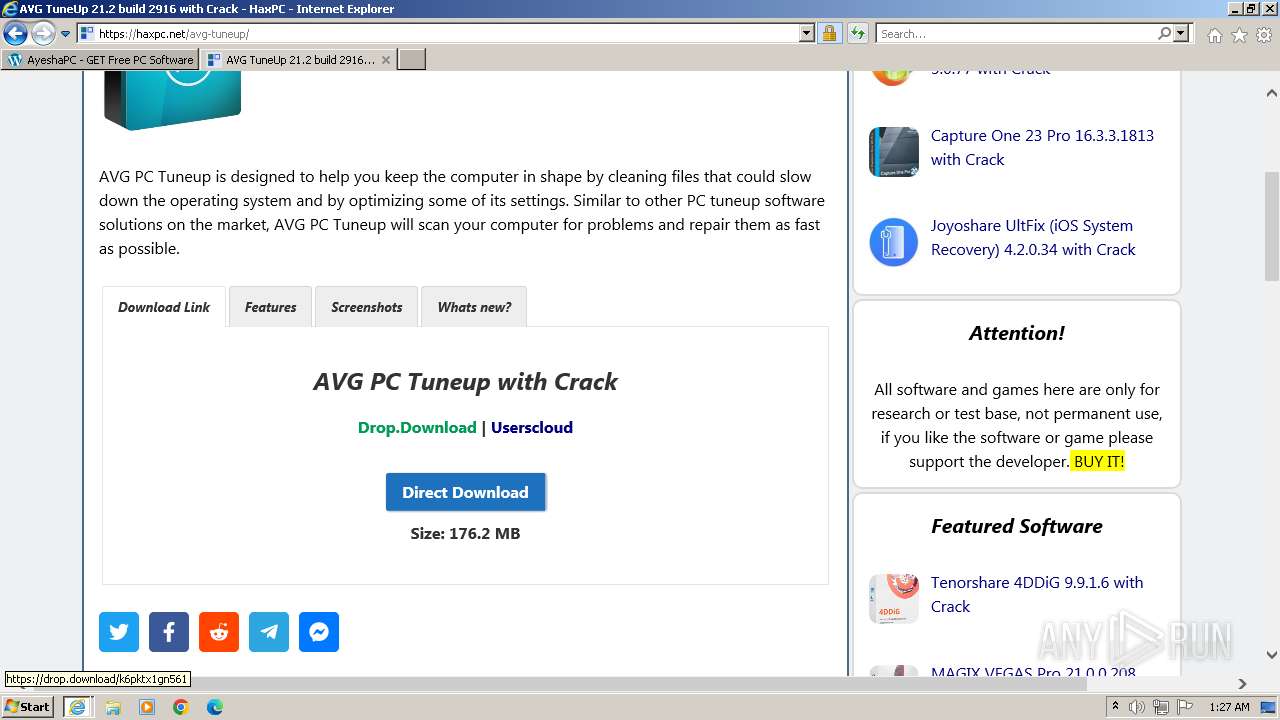Click the highlighted BUY IT! text
This screenshot has height=720, width=1280.
[x=1099, y=461]
